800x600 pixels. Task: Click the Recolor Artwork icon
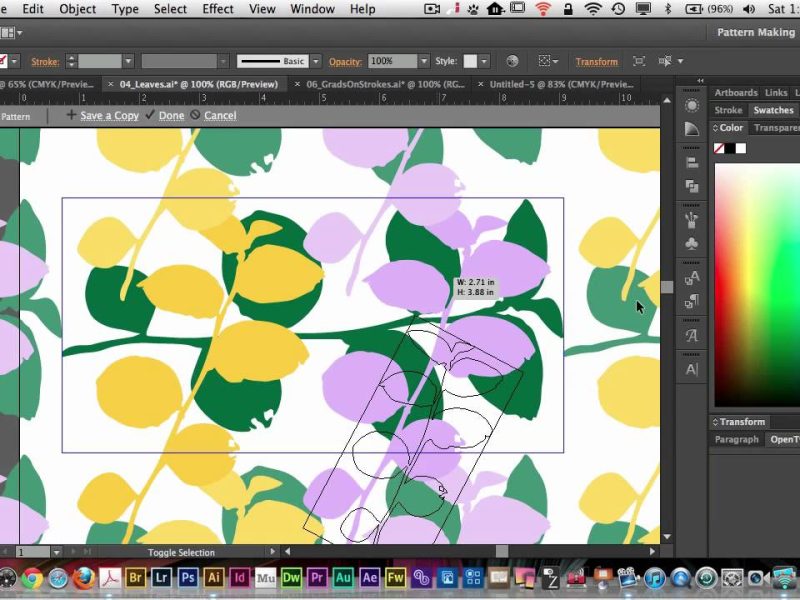(x=512, y=61)
